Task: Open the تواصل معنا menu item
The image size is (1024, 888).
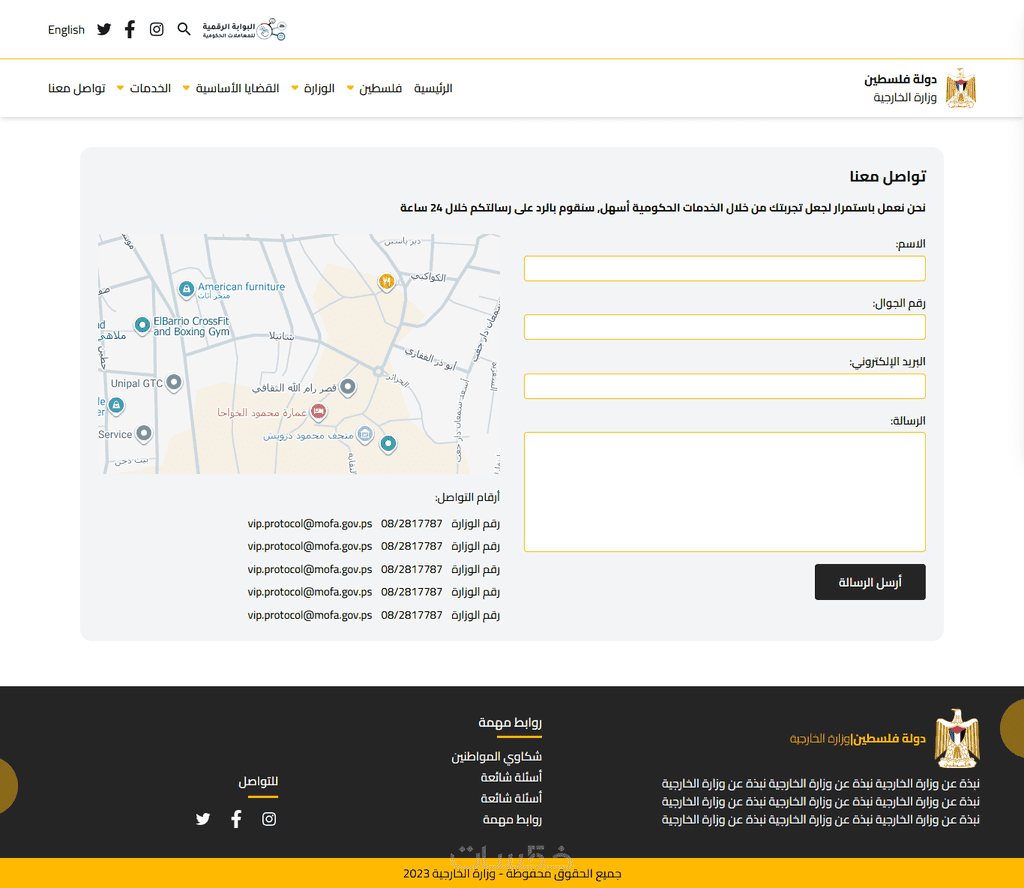Action: pyautogui.click(x=76, y=88)
